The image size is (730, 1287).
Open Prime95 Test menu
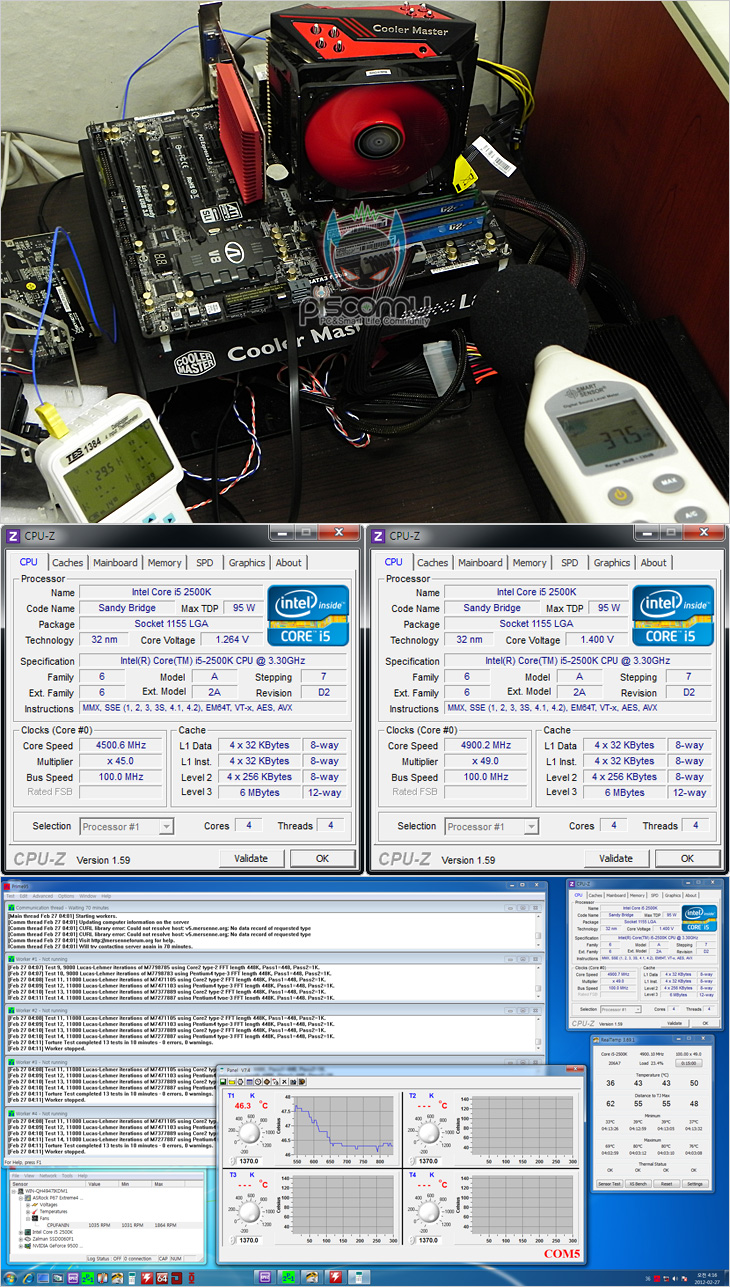tap(10, 896)
